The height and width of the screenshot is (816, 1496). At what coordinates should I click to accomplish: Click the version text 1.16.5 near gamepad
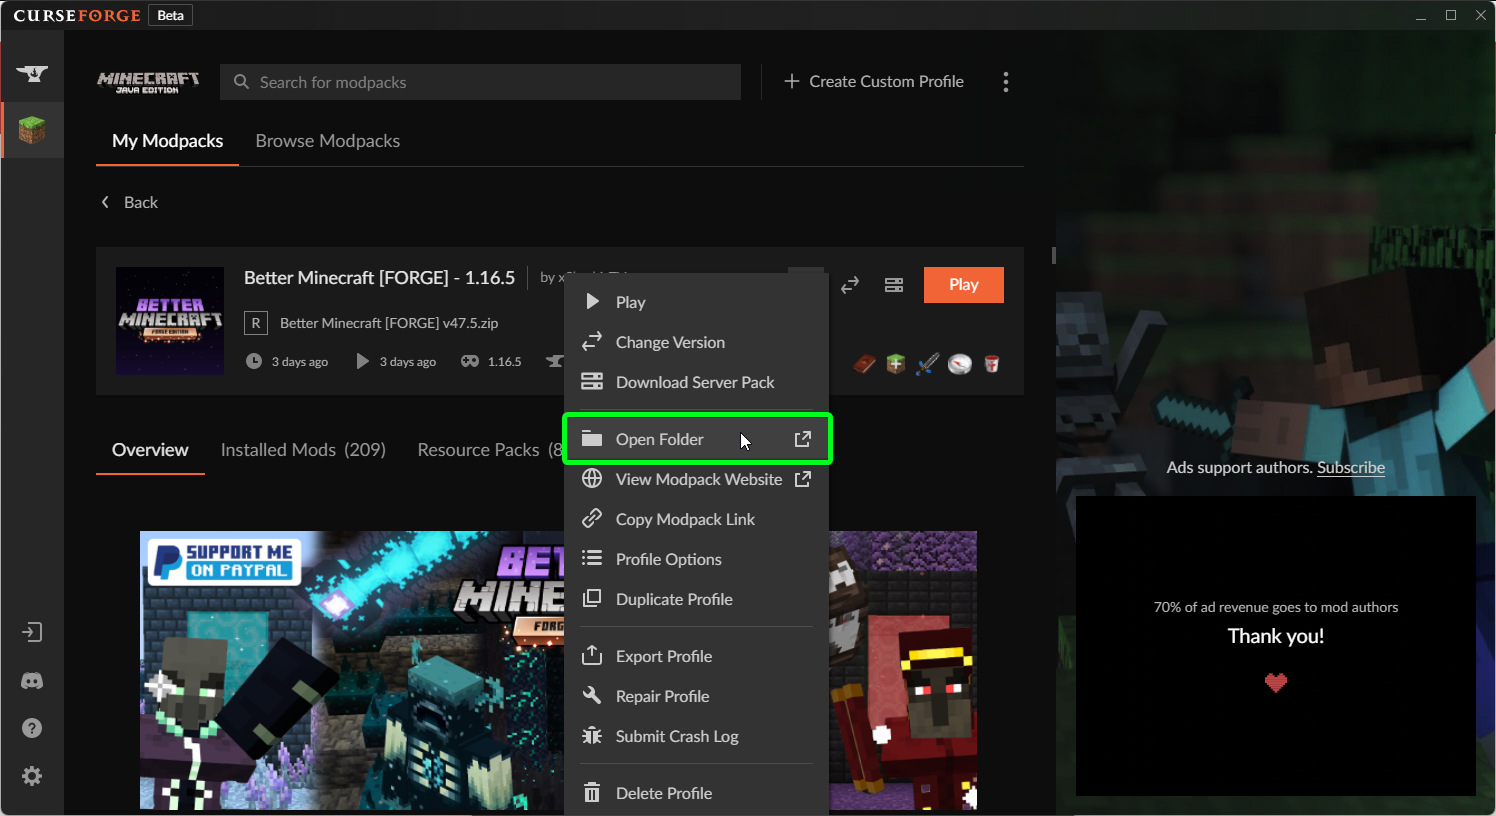[505, 362]
